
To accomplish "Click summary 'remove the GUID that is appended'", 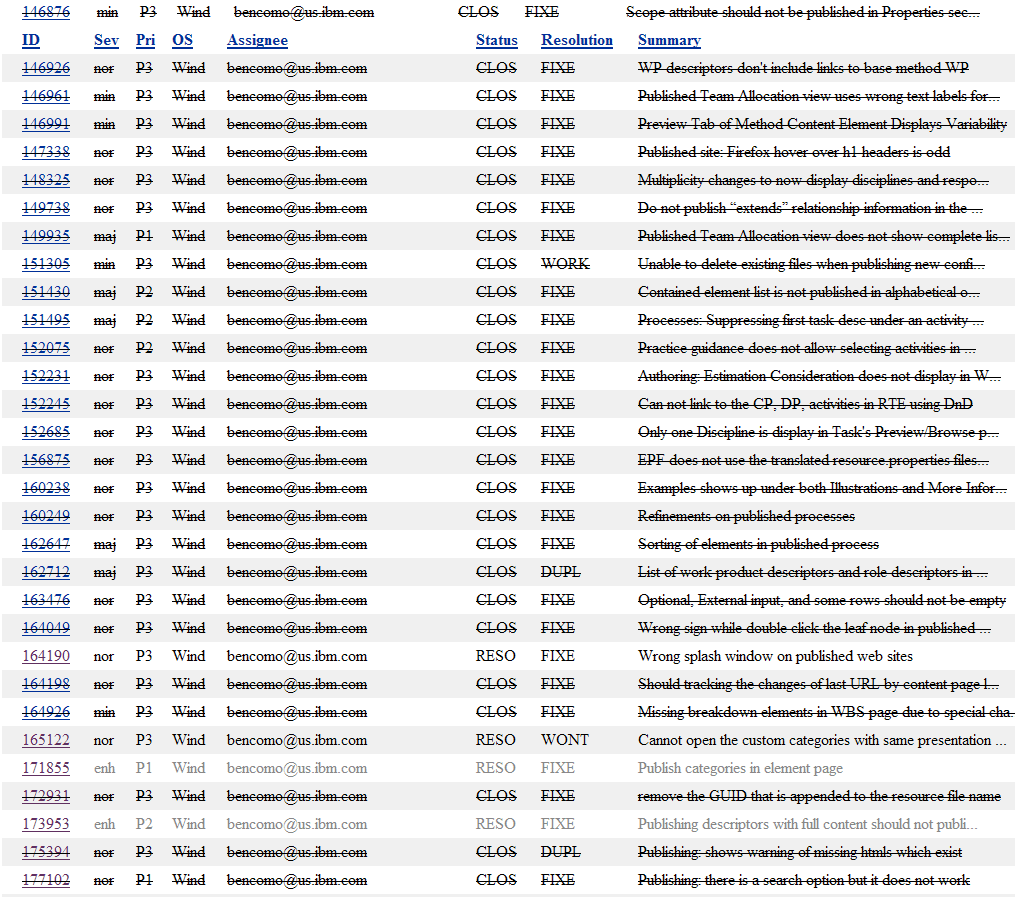I will (819, 795).
